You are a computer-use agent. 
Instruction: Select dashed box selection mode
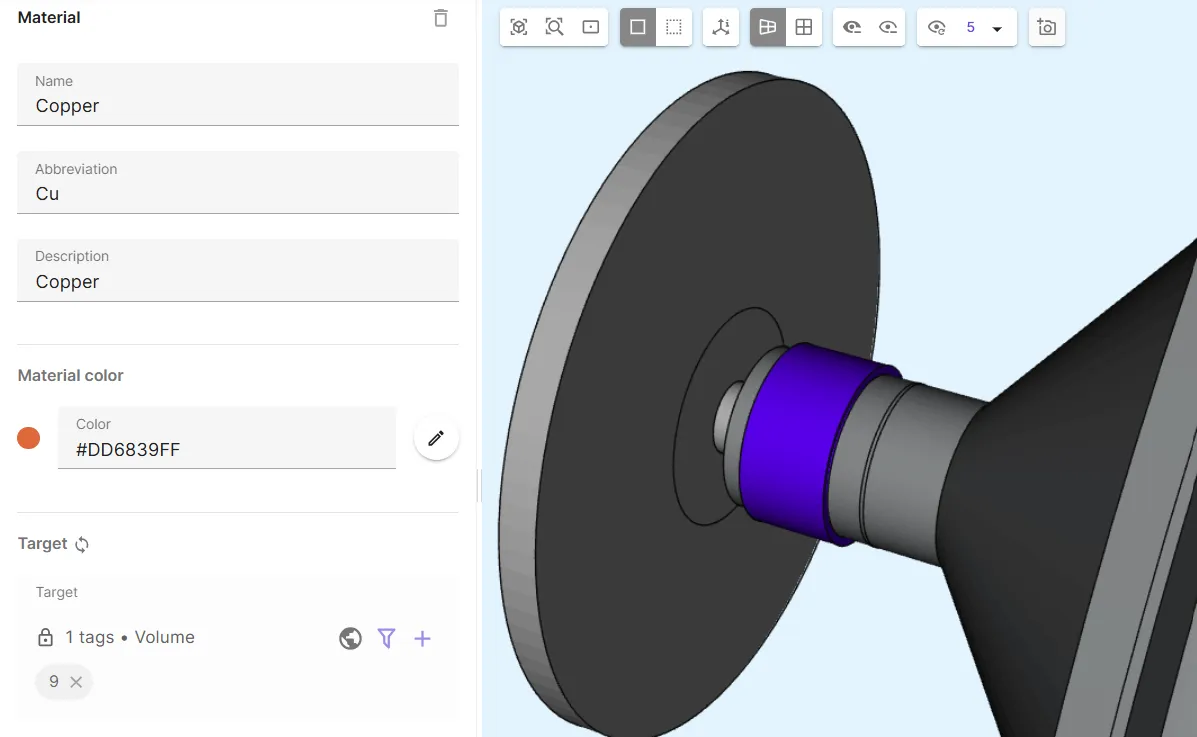click(674, 27)
